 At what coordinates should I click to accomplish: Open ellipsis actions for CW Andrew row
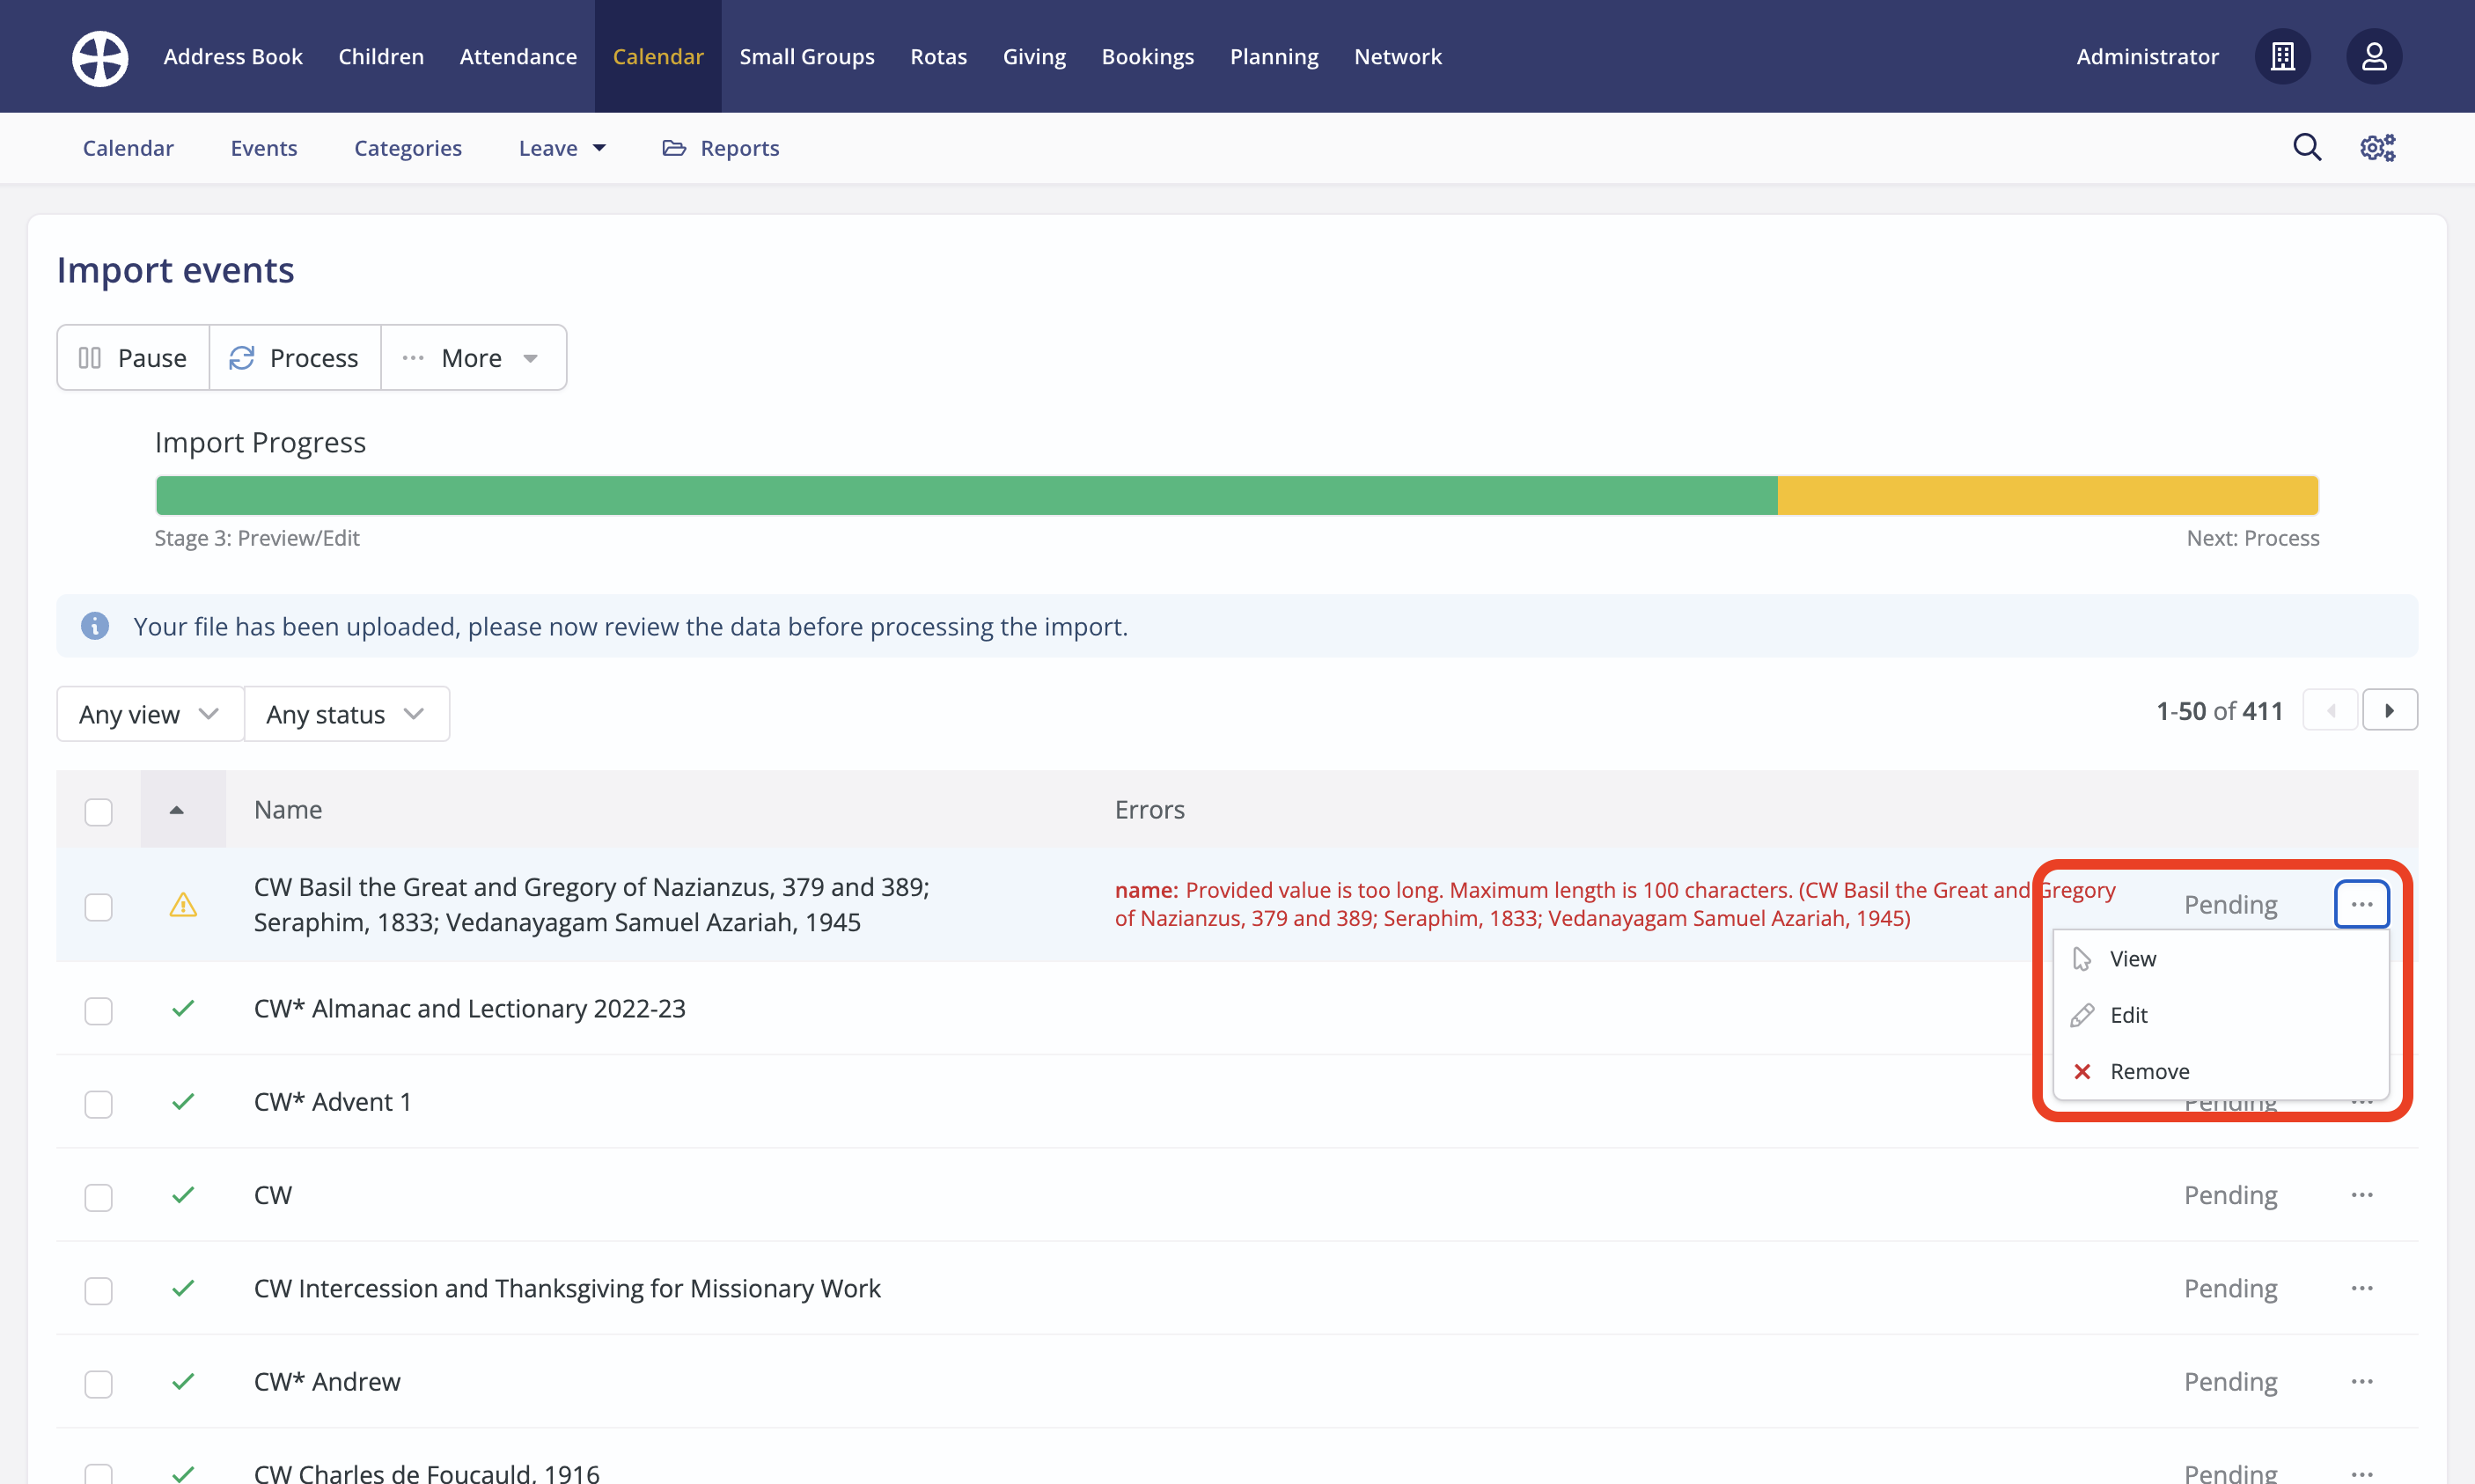click(x=2361, y=1381)
